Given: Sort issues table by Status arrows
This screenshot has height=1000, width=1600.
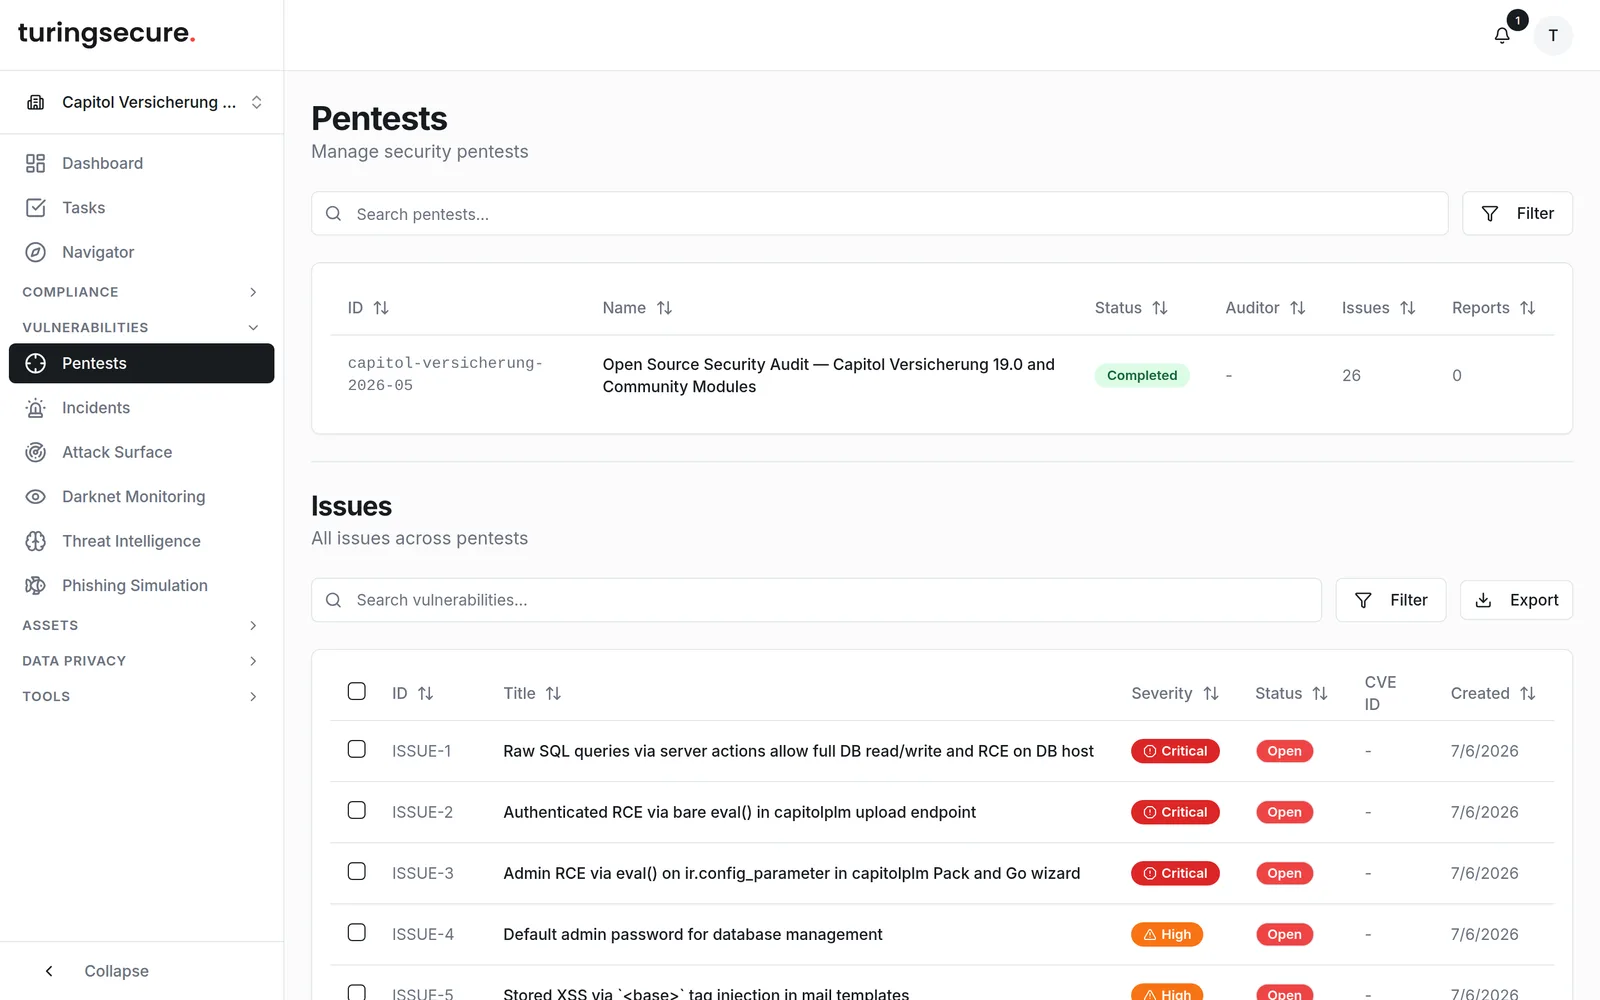Looking at the screenshot, I should coord(1320,693).
